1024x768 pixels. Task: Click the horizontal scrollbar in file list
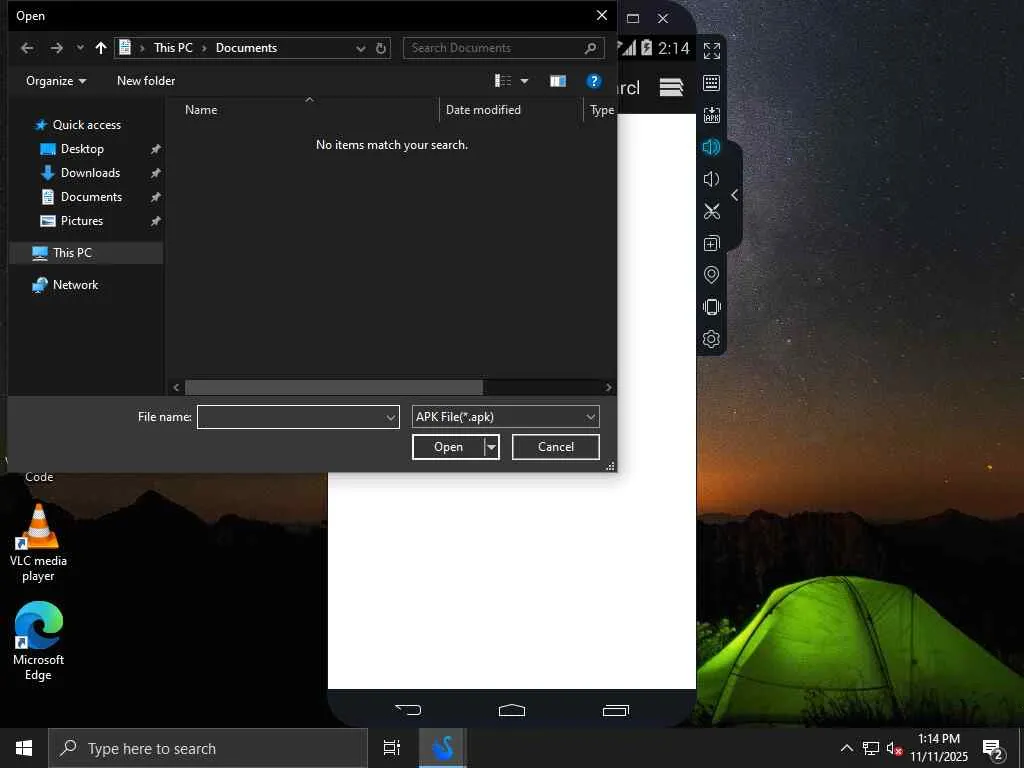pos(333,387)
